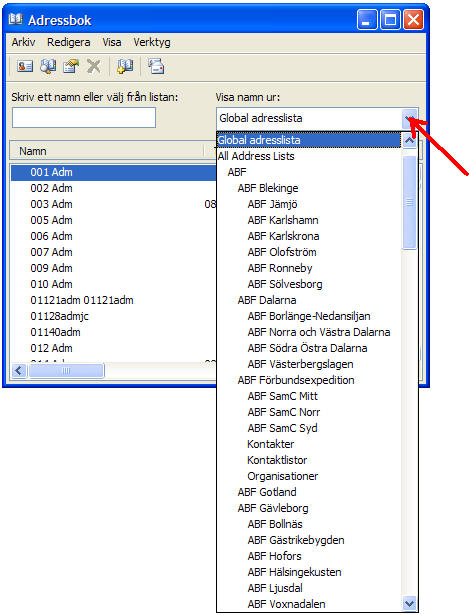Select ABF Jämjö in list

tap(309, 204)
